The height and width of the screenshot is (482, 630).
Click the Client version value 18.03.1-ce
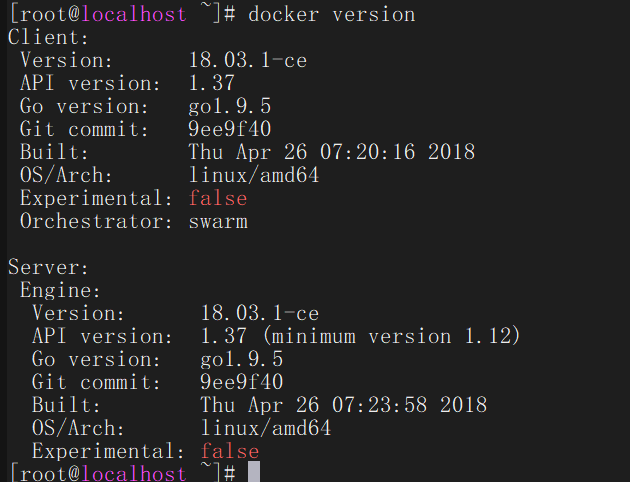(x=248, y=60)
